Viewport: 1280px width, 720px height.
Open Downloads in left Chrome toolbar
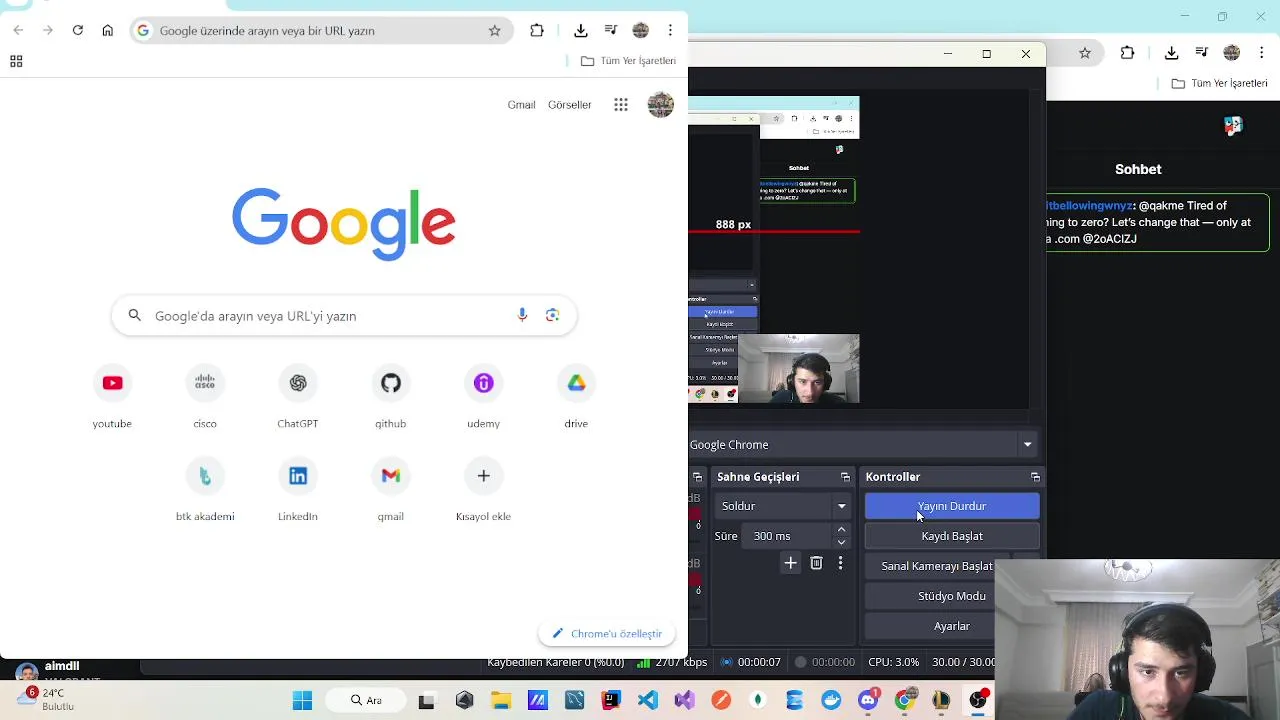click(x=581, y=31)
